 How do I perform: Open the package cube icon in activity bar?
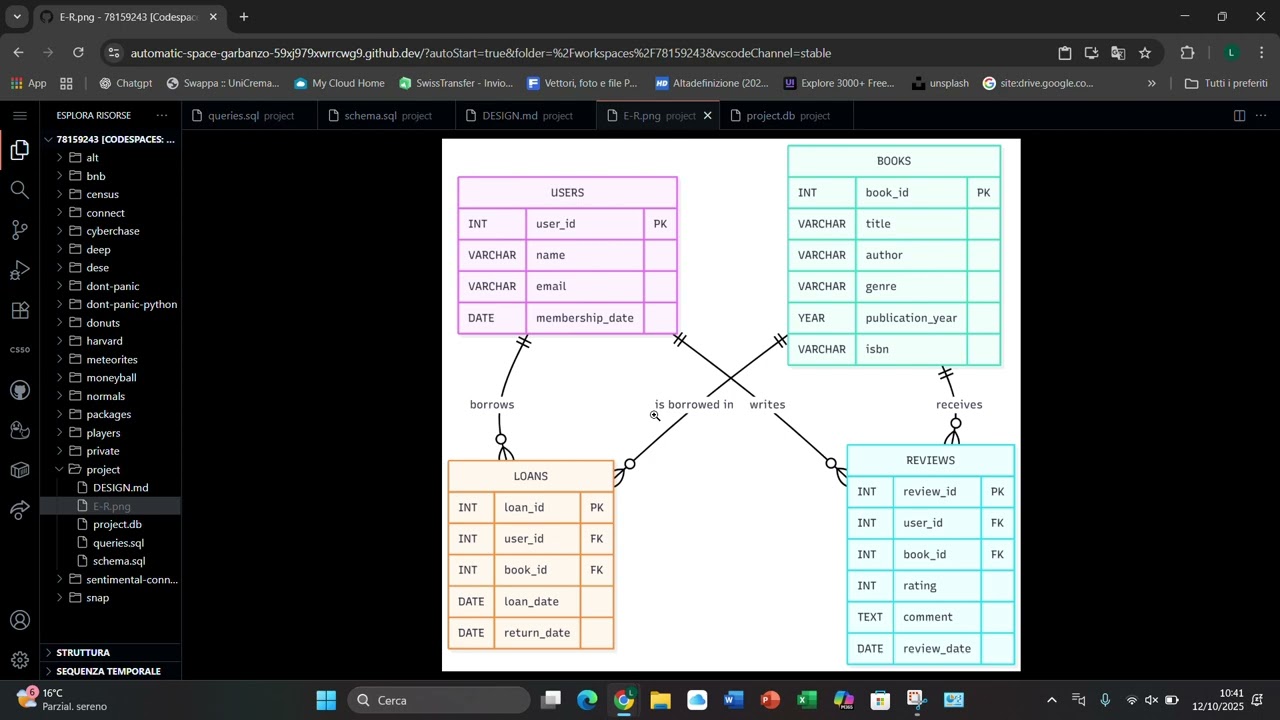pos(20,470)
